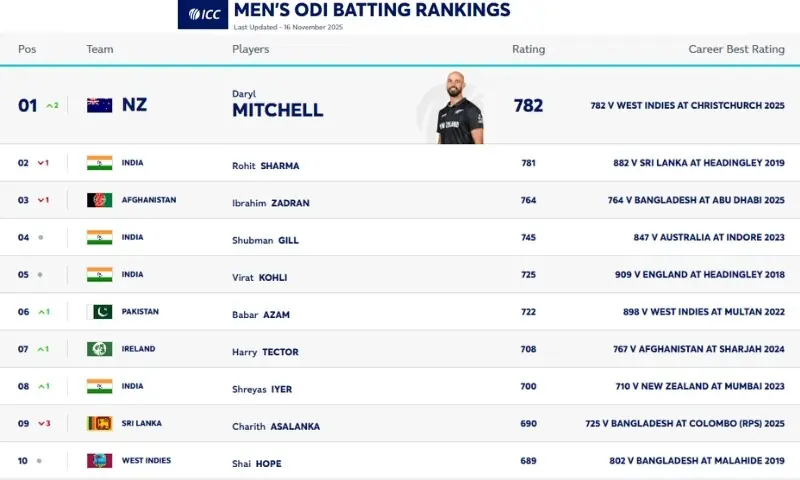Click the ICC logo in header
This screenshot has height=480, width=800.
tap(203, 14)
